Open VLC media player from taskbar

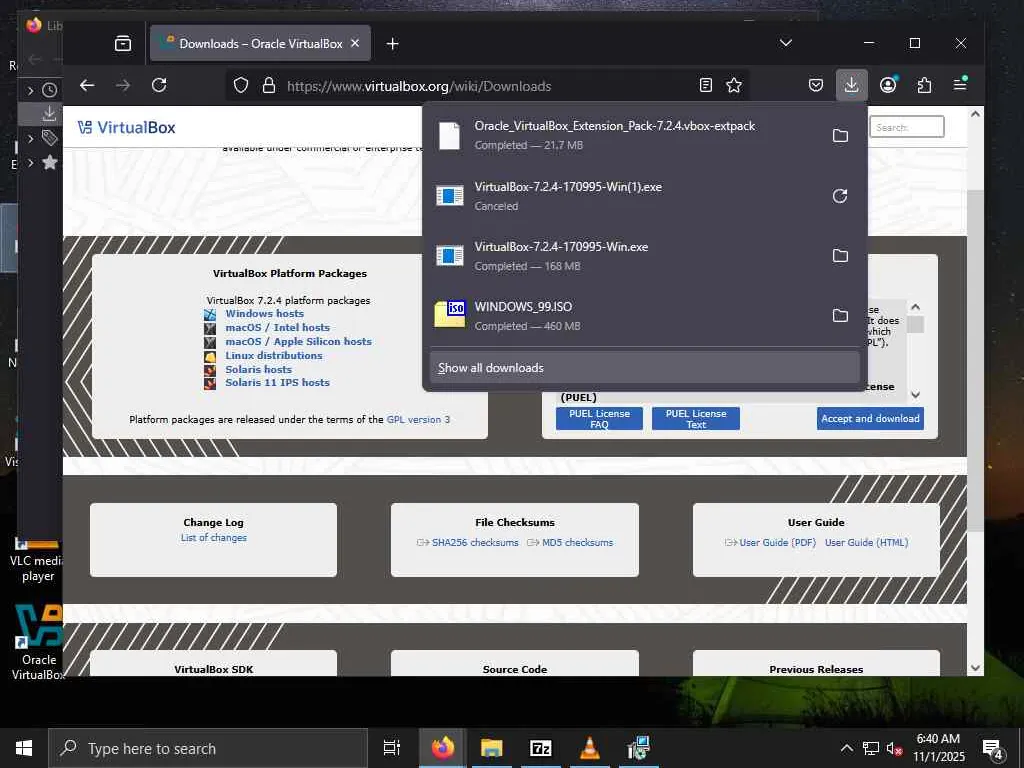tap(590, 748)
